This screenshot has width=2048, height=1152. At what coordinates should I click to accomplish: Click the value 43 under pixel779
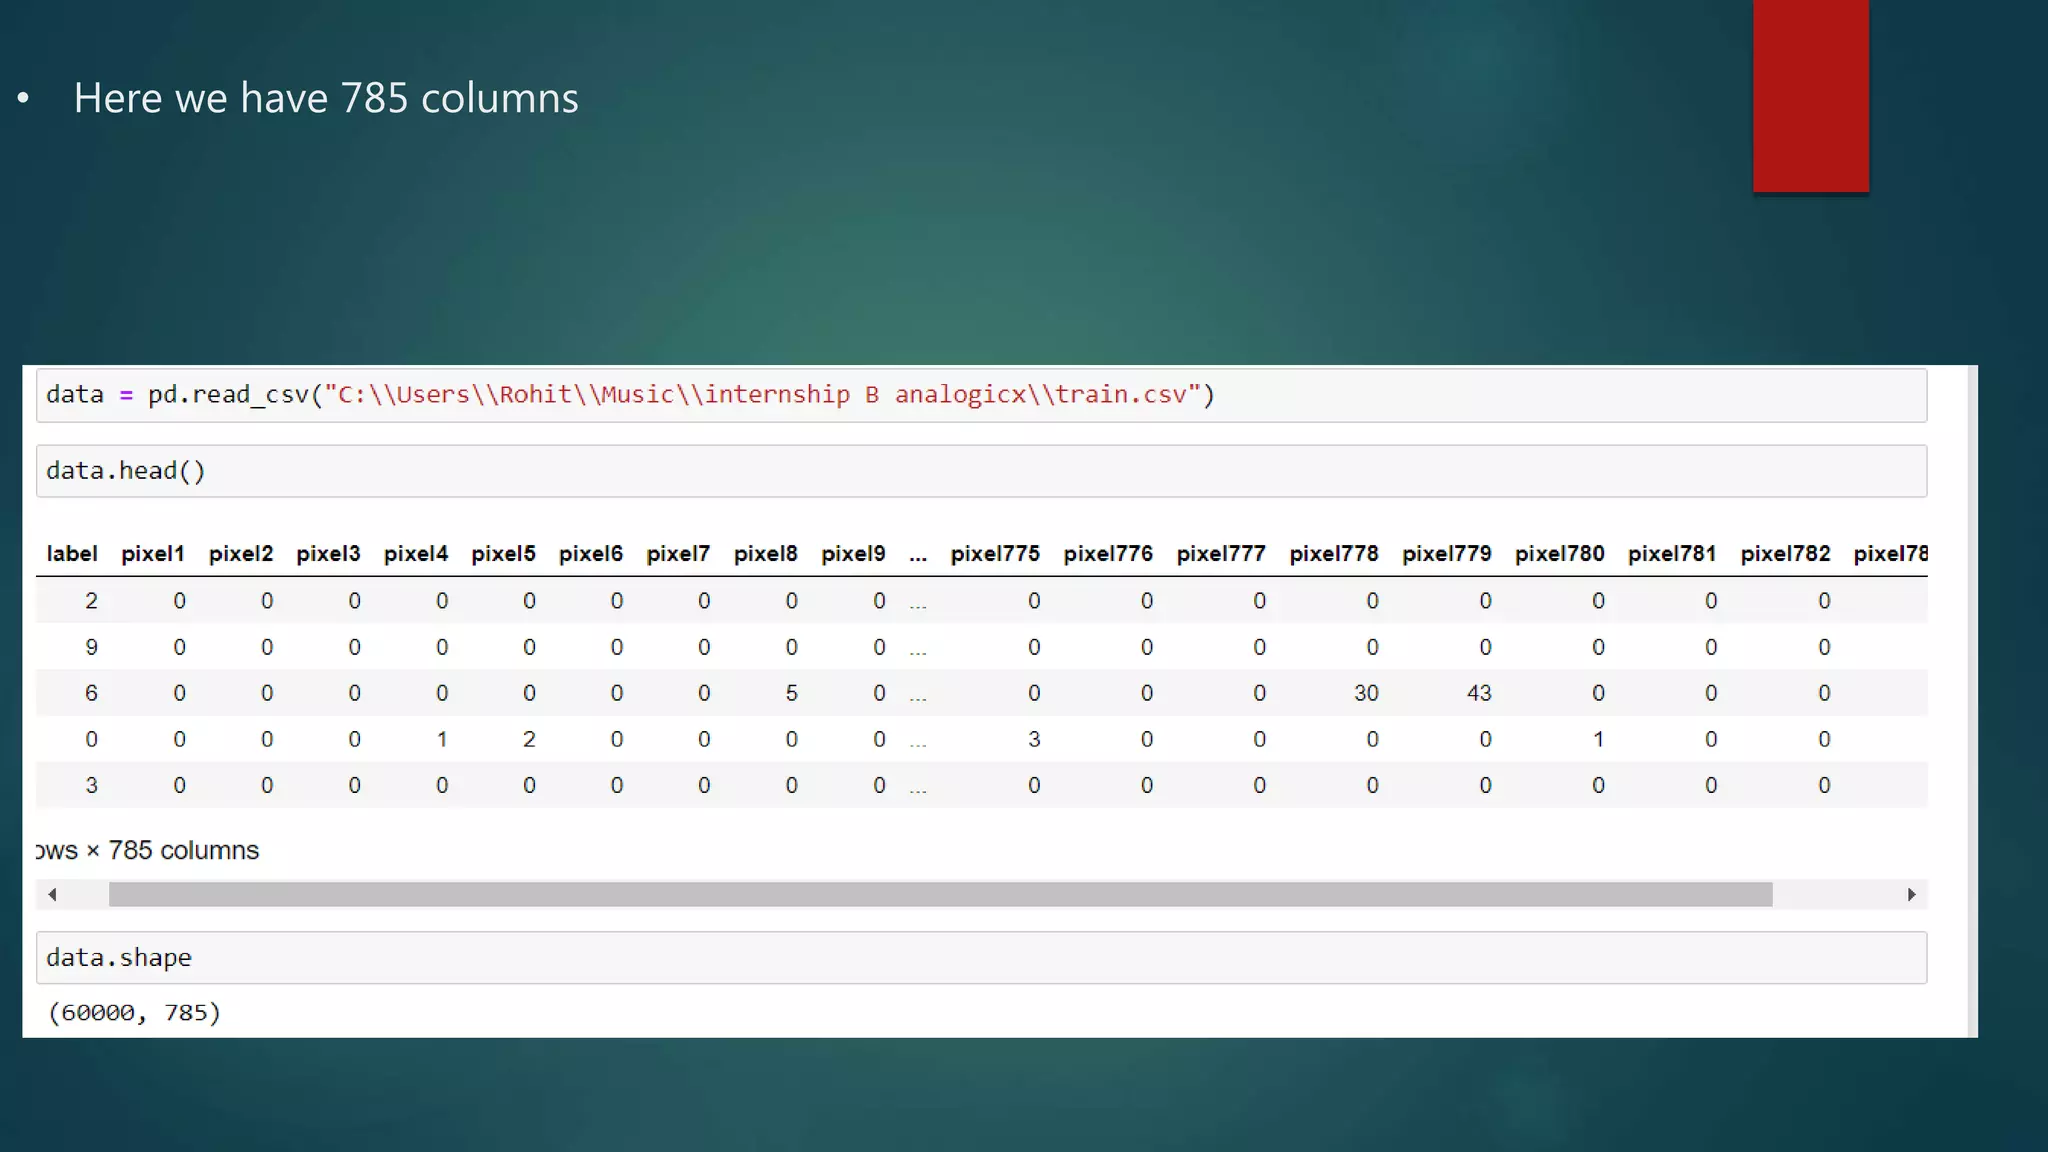[1479, 693]
